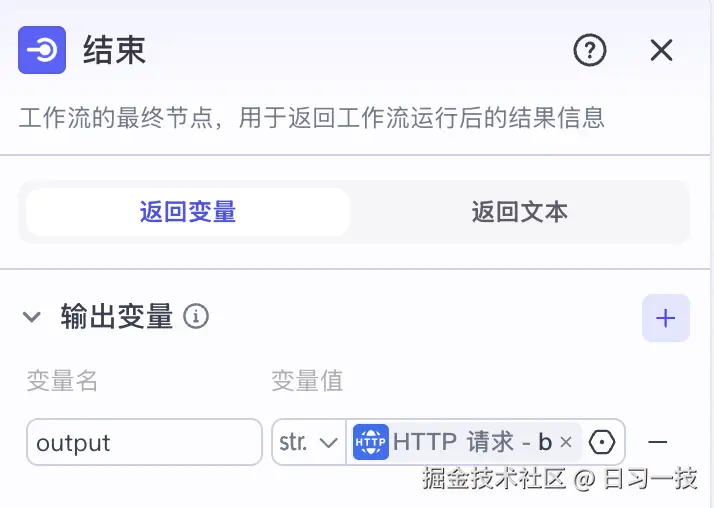
Task: Click the 变量名 column label
Action: 62,381
